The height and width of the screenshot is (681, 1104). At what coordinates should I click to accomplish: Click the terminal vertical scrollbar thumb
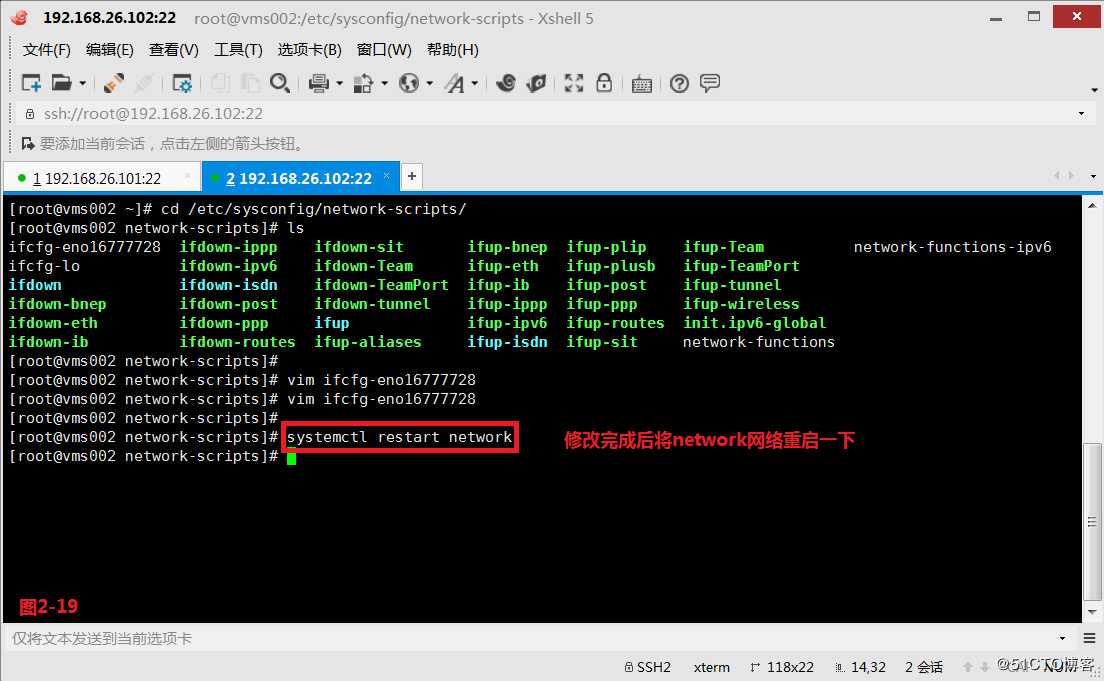click(x=1092, y=521)
